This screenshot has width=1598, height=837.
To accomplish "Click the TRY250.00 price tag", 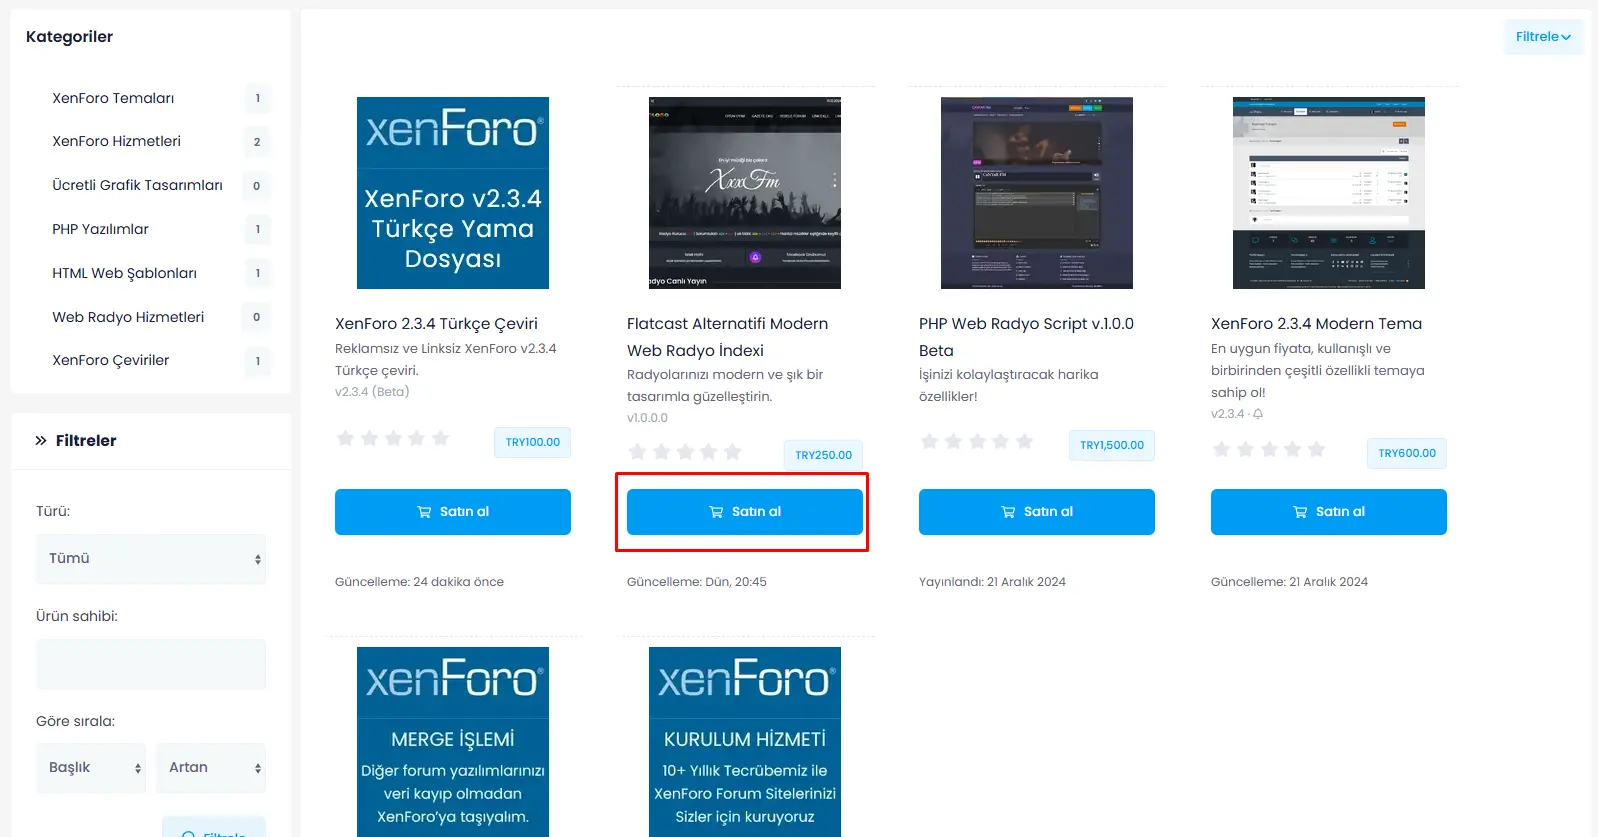I will click(824, 455).
